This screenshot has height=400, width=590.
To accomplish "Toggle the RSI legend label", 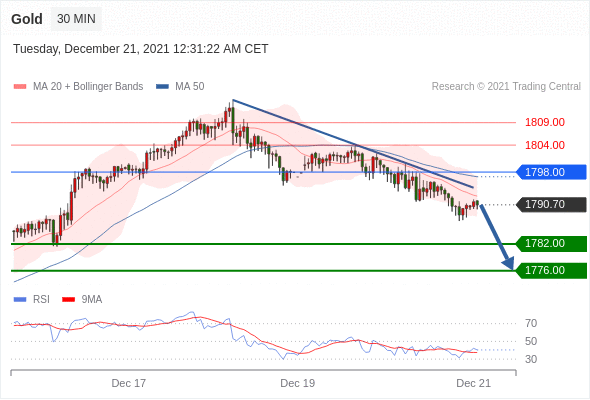I will point(41,300).
